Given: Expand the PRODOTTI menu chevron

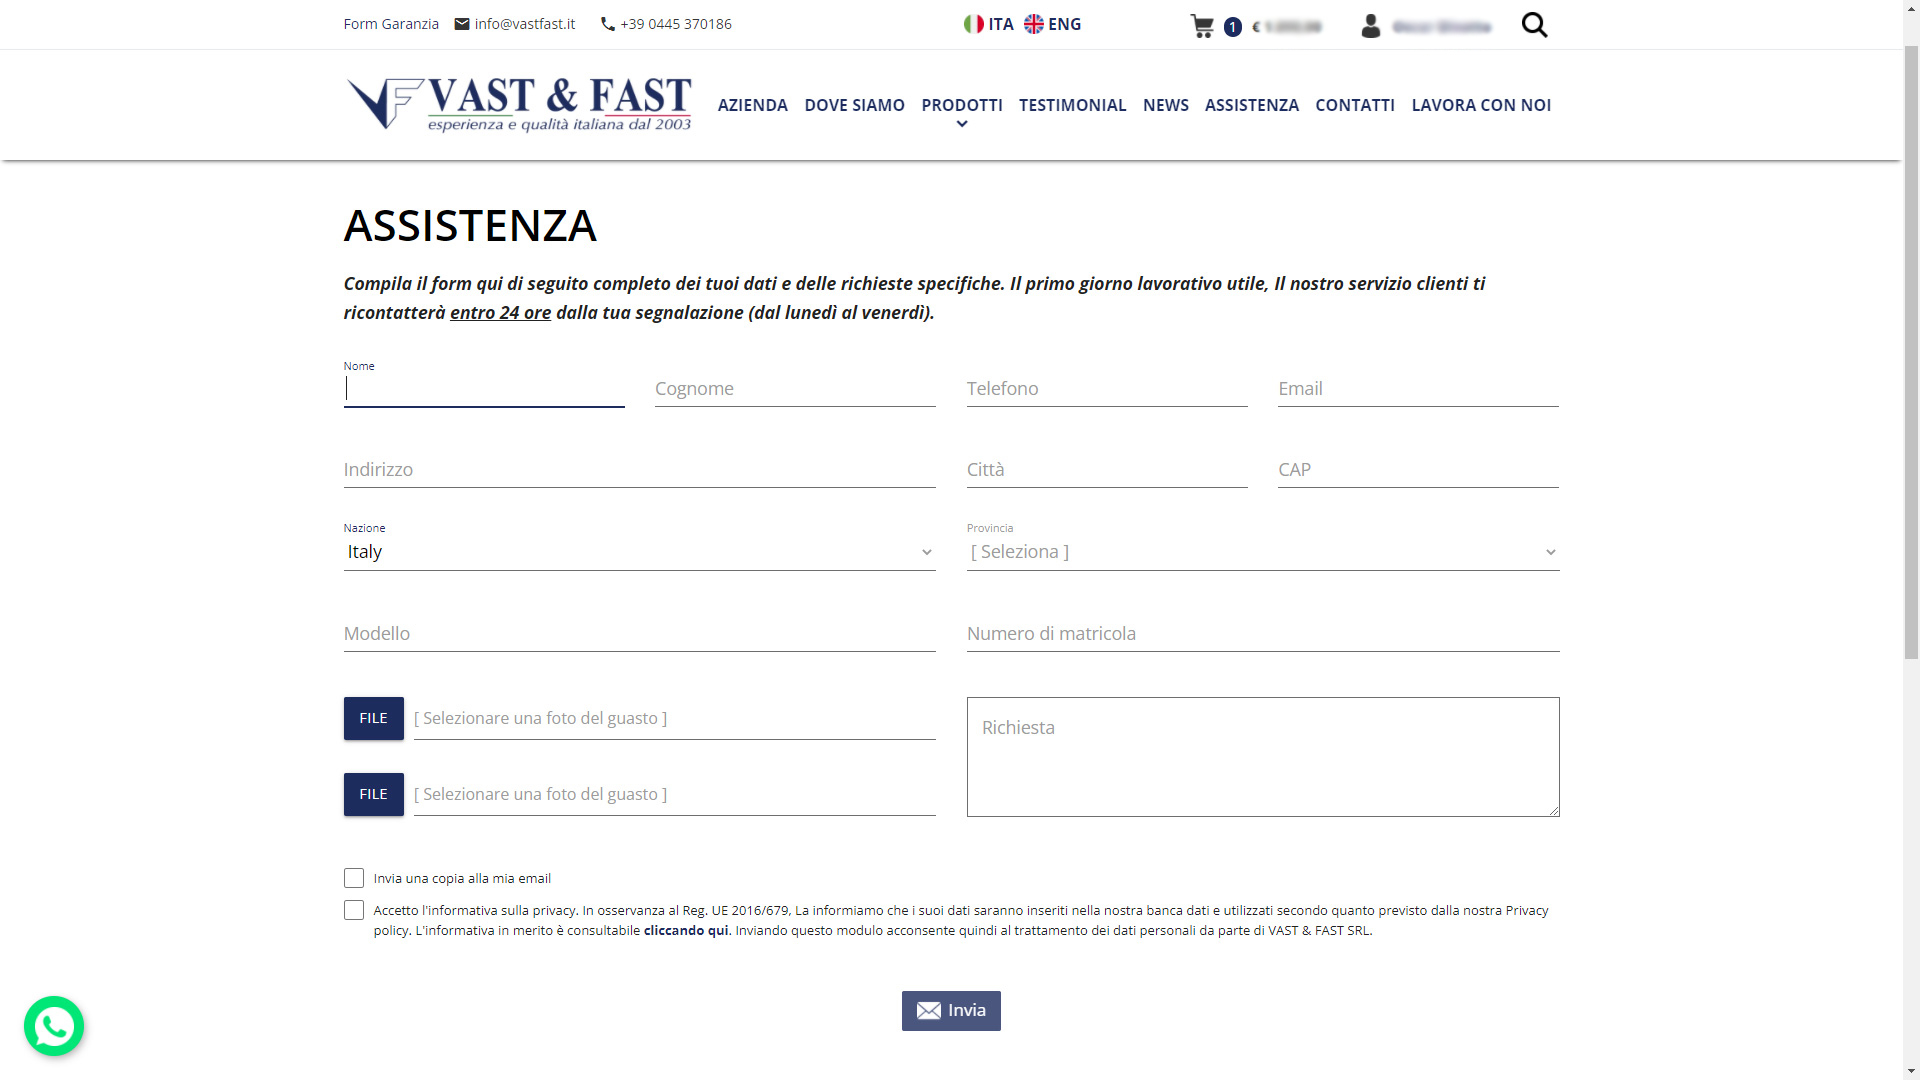Looking at the screenshot, I should [x=962, y=124].
